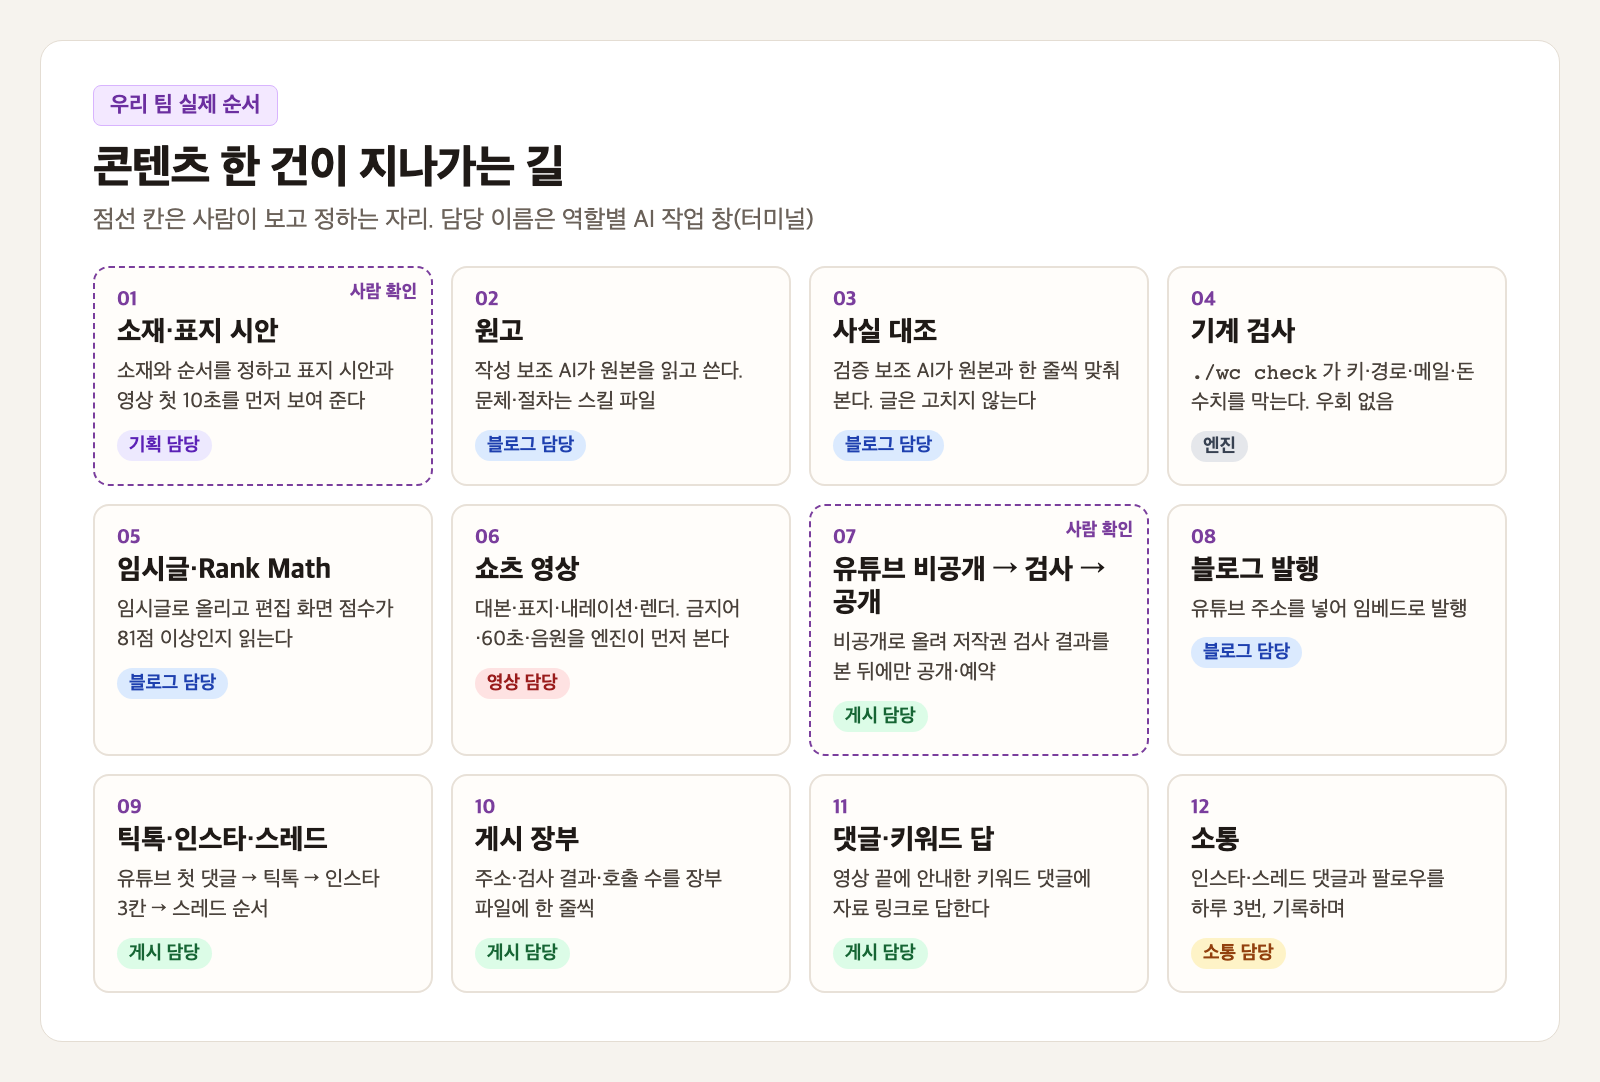Click '사람 확인' label on card 01
The image size is (1600, 1082).
pos(383,291)
